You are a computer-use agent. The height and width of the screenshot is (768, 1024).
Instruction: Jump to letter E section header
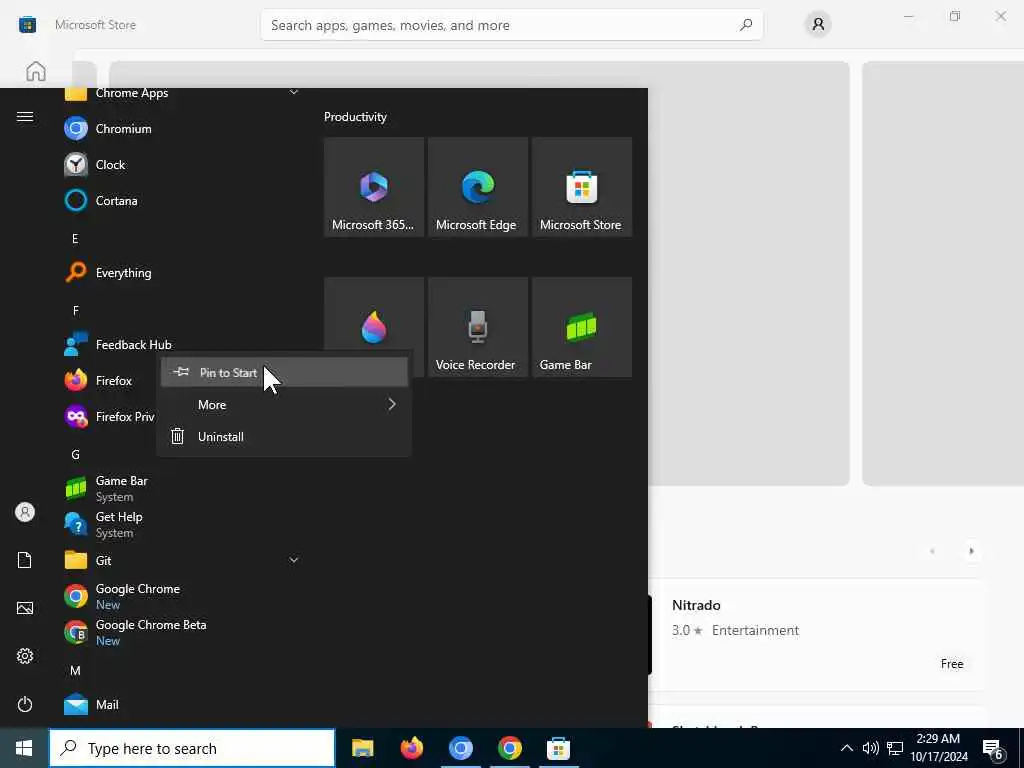click(x=75, y=238)
